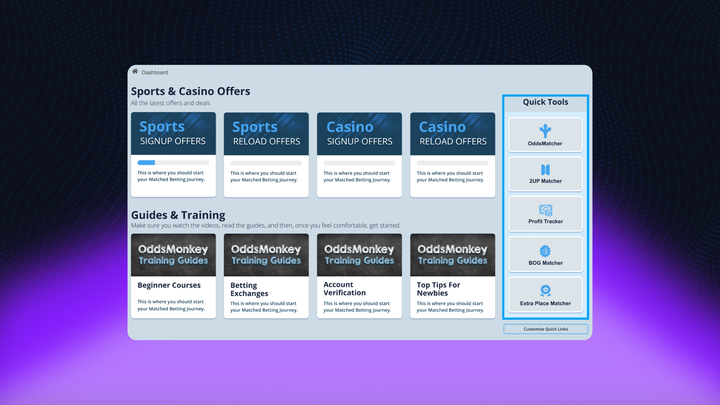This screenshot has height=405, width=720.
Task: Open the Top Tips For Newbies guide image
Action: coord(452,254)
